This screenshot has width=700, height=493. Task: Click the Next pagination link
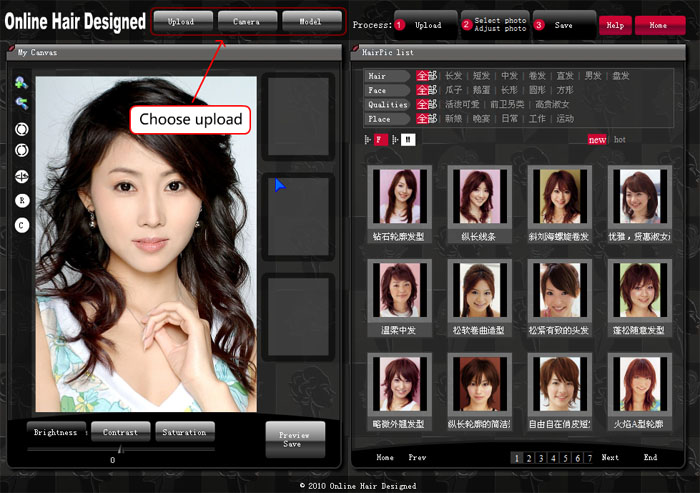(x=610, y=457)
